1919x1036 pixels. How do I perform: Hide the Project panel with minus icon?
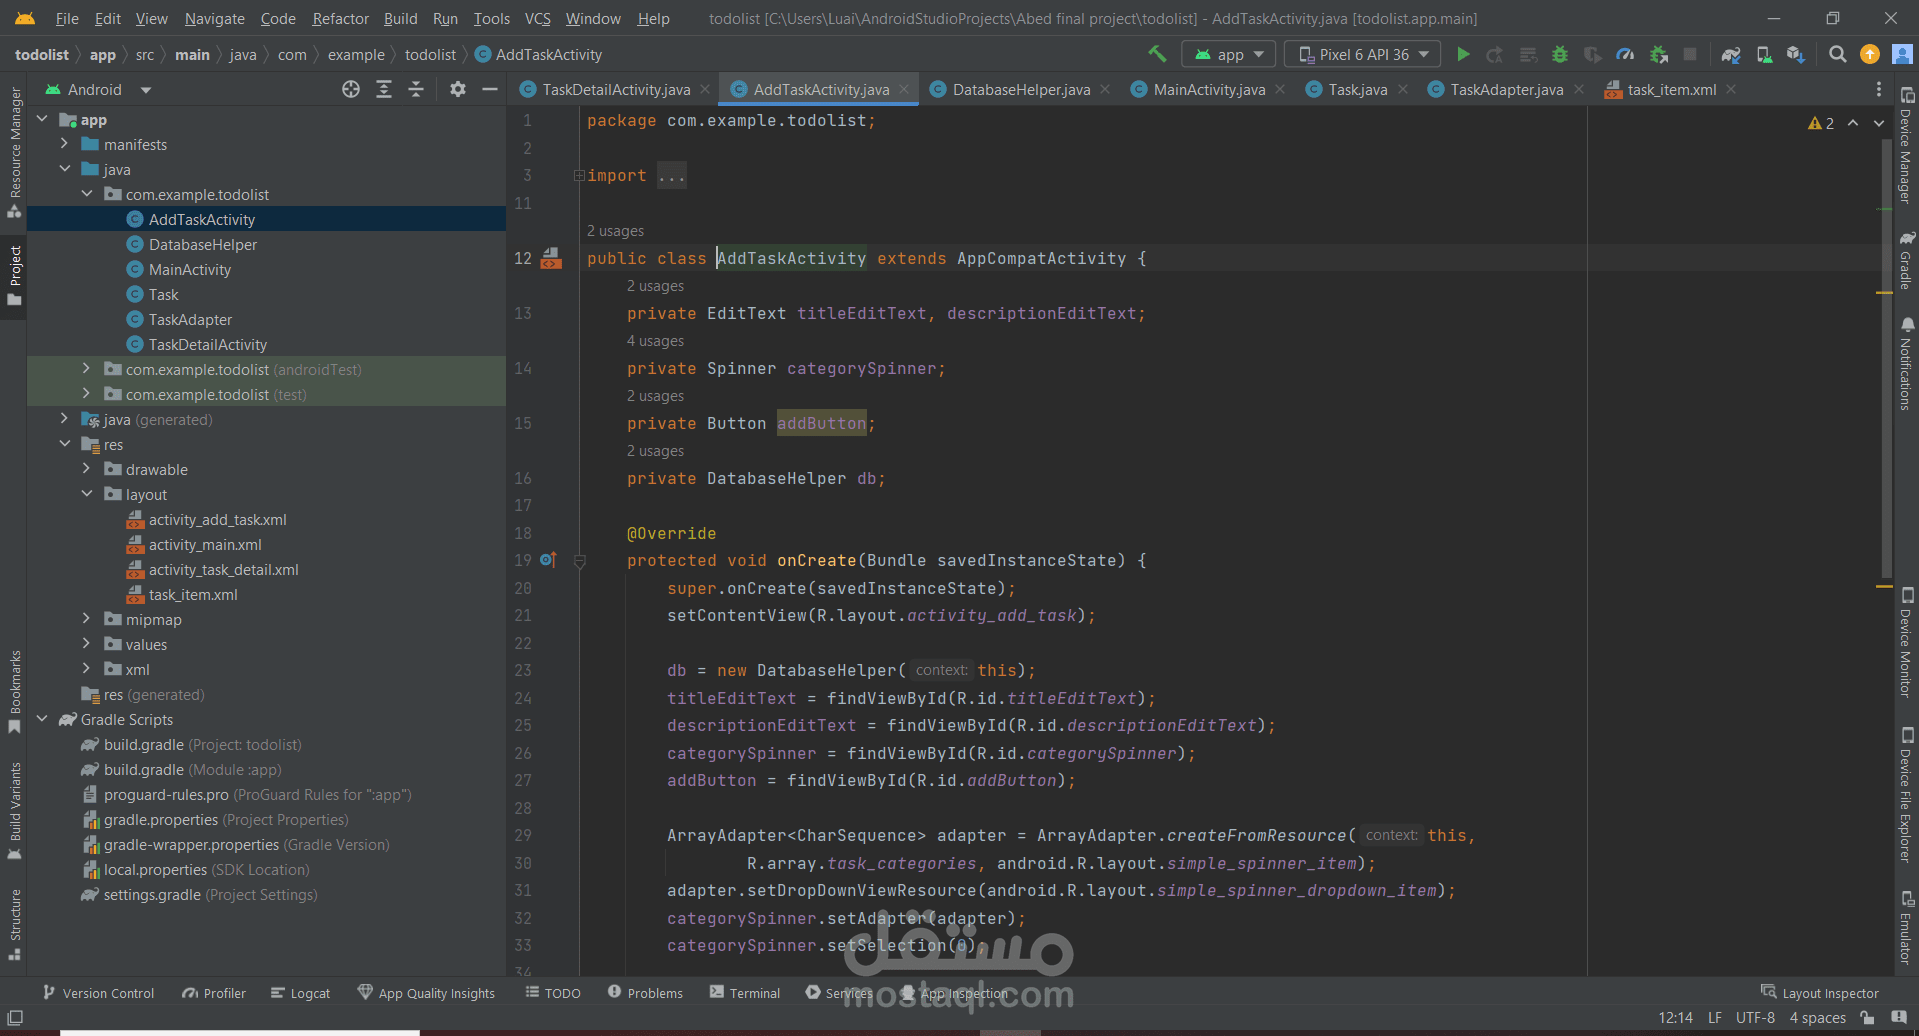[x=490, y=89]
